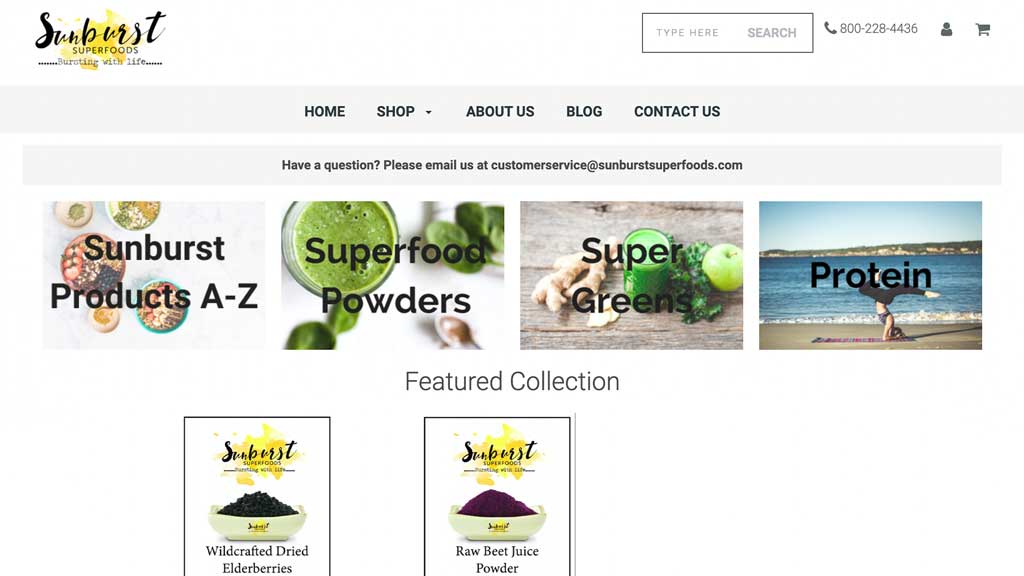This screenshot has height=576, width=1024.
Task: View the Wildcrafted Dried Elderberries product
Action: point(257,496)
